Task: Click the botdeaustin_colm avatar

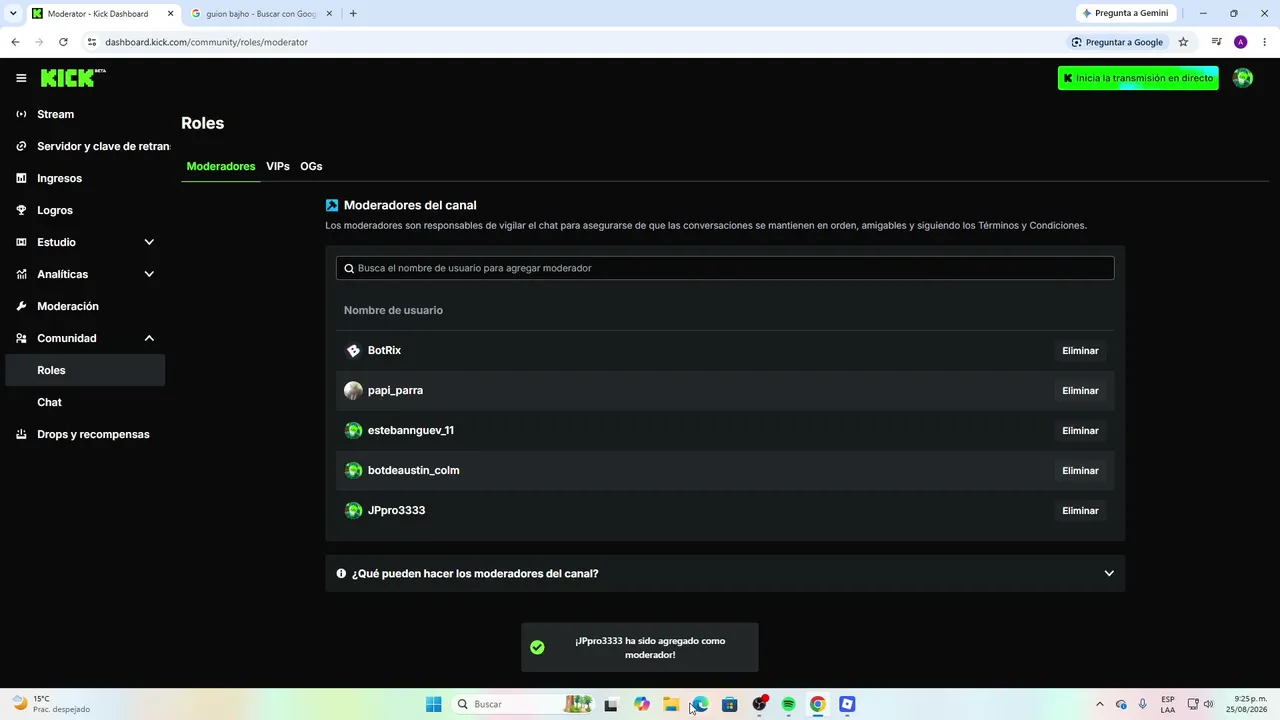Action: 353,470
